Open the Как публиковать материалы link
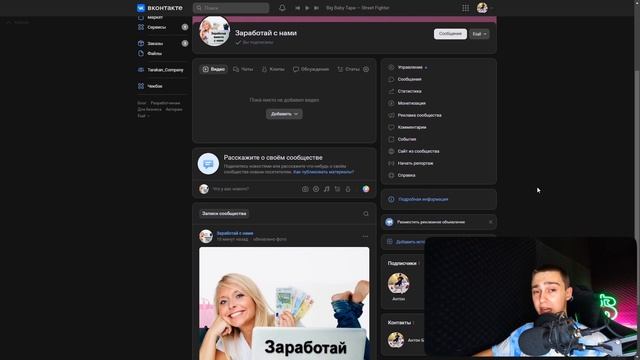Viewport: 640px width, 360px height. pos(323,172)
